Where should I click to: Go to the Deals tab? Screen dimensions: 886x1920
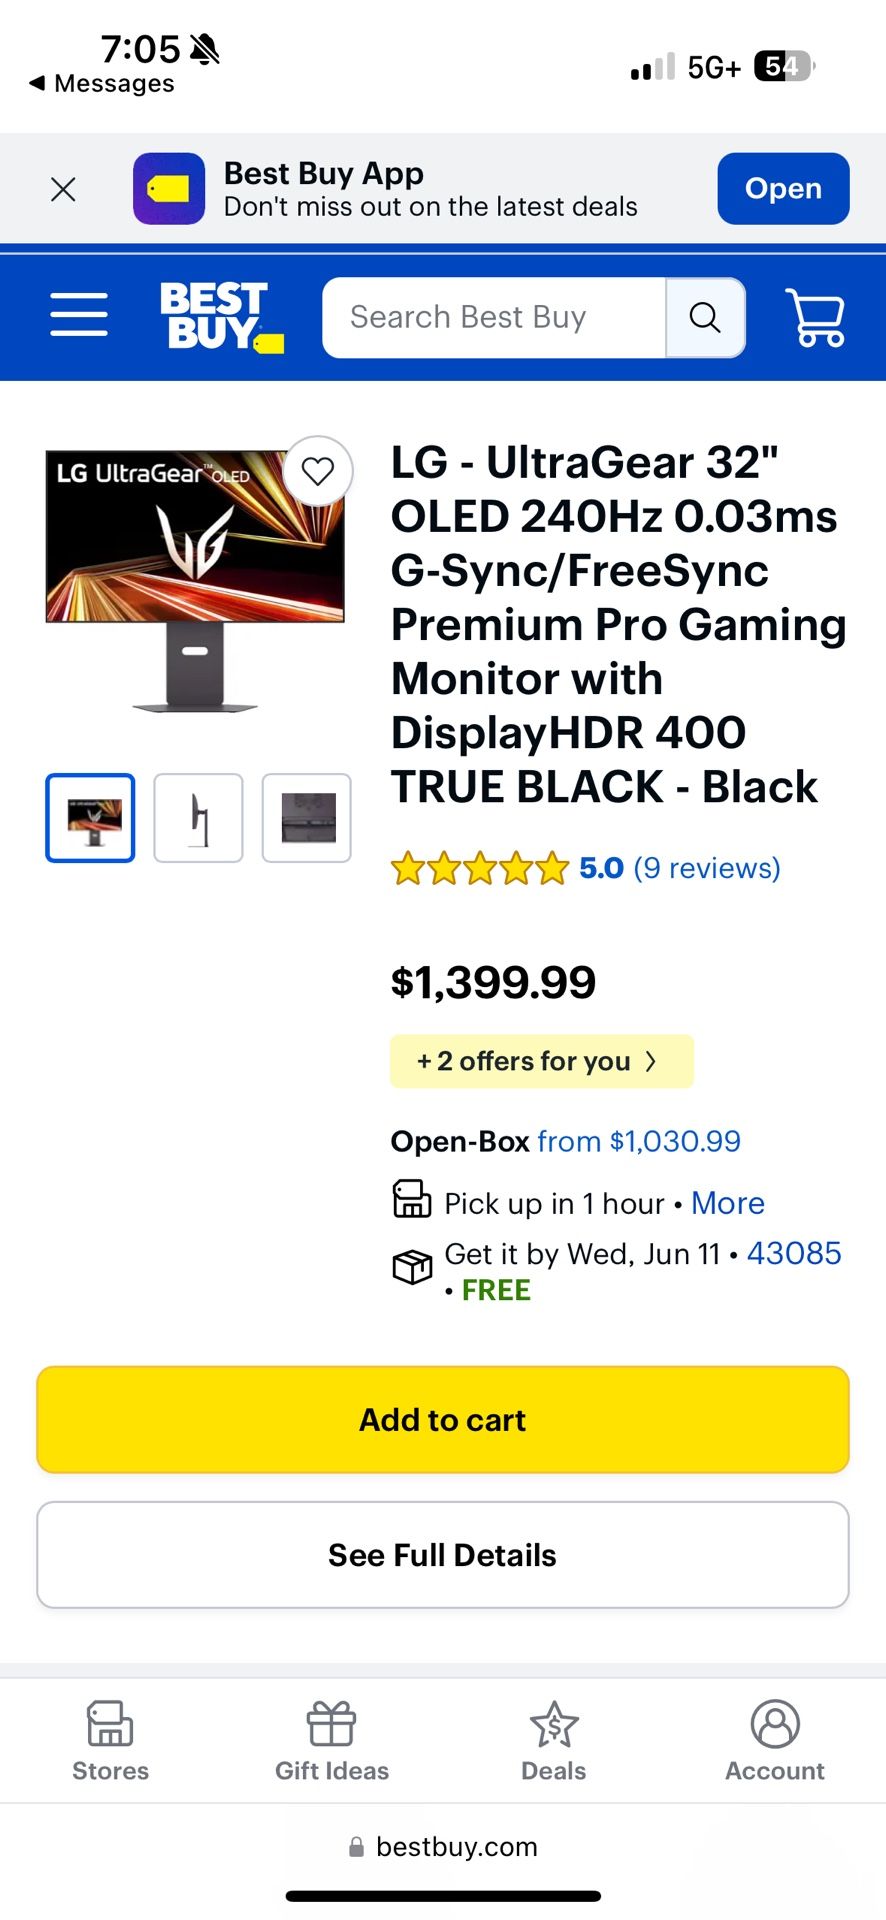pyautogui.click(x=554, y=1741)
